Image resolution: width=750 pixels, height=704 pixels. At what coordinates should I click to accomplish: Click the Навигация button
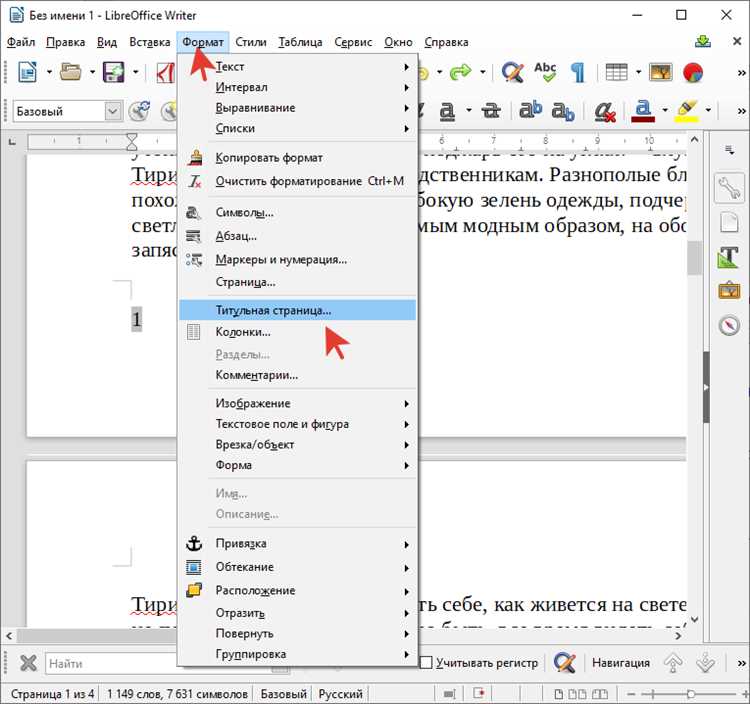[x=621, y=663]
